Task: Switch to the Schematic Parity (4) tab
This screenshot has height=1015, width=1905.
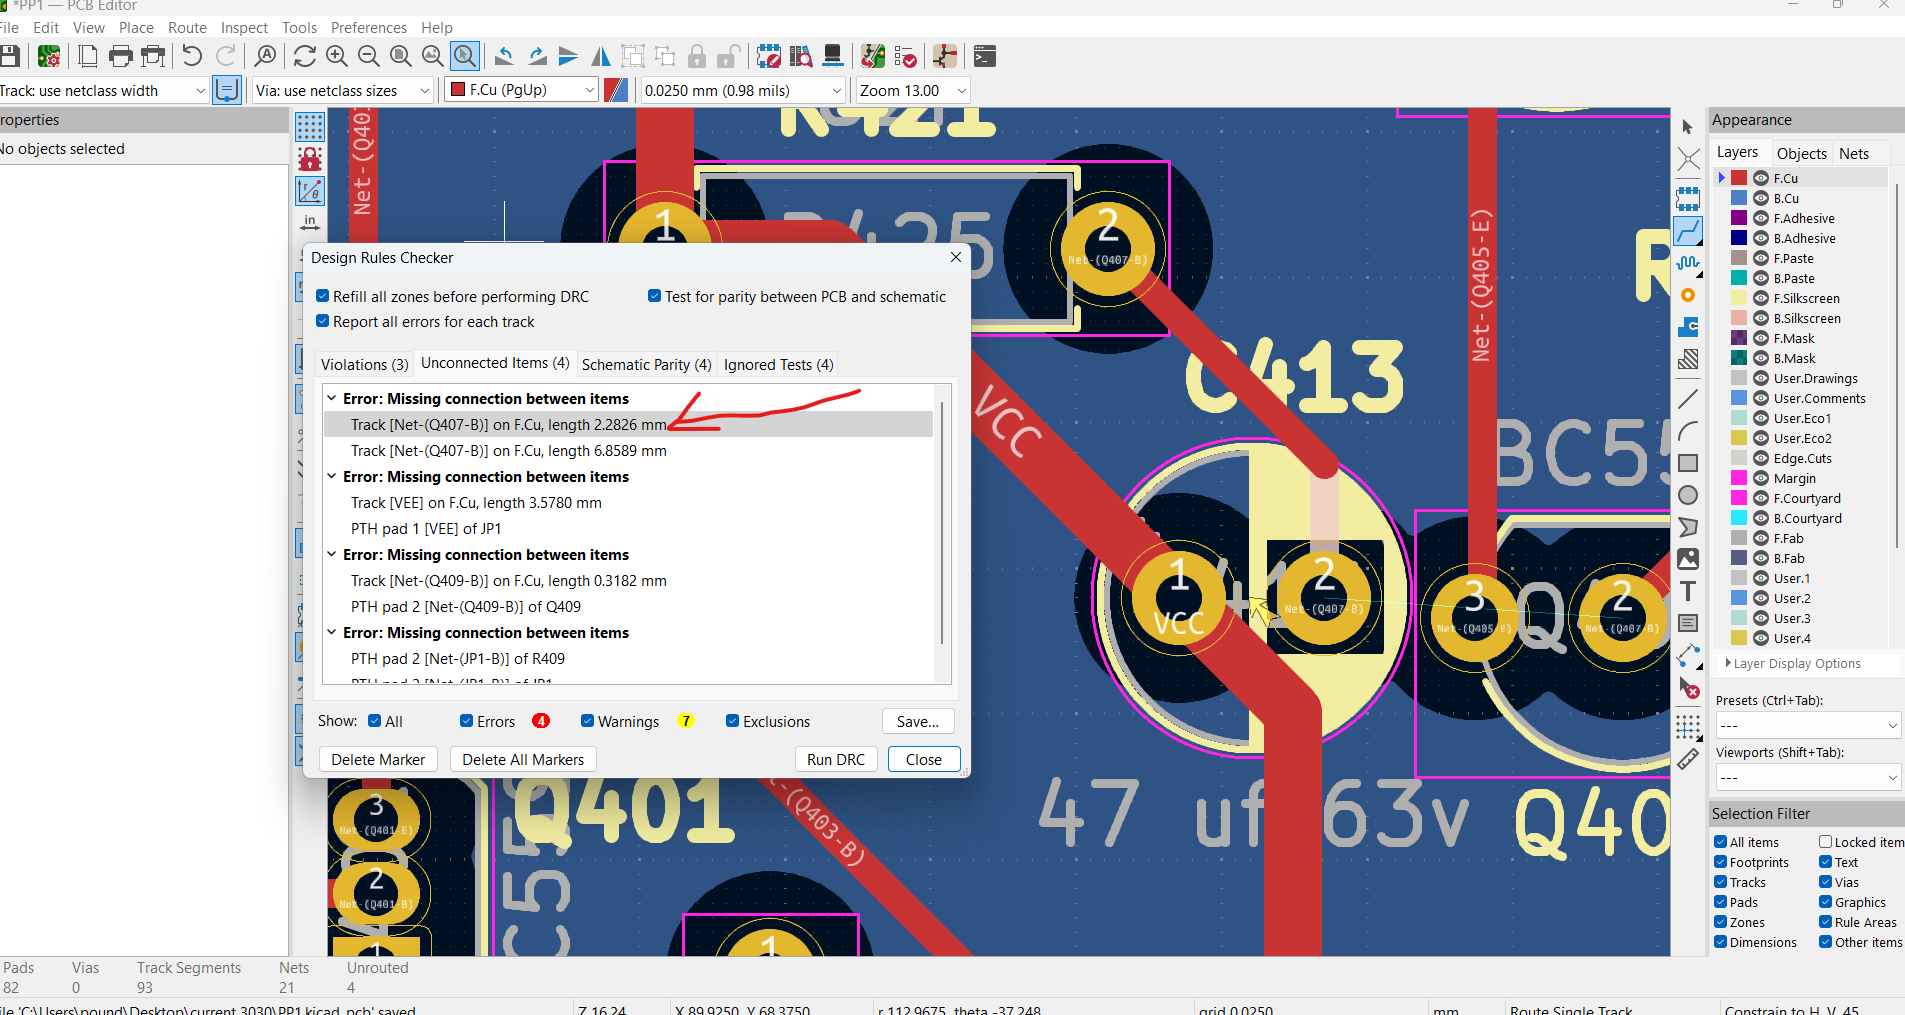Action: click(646, 364)
